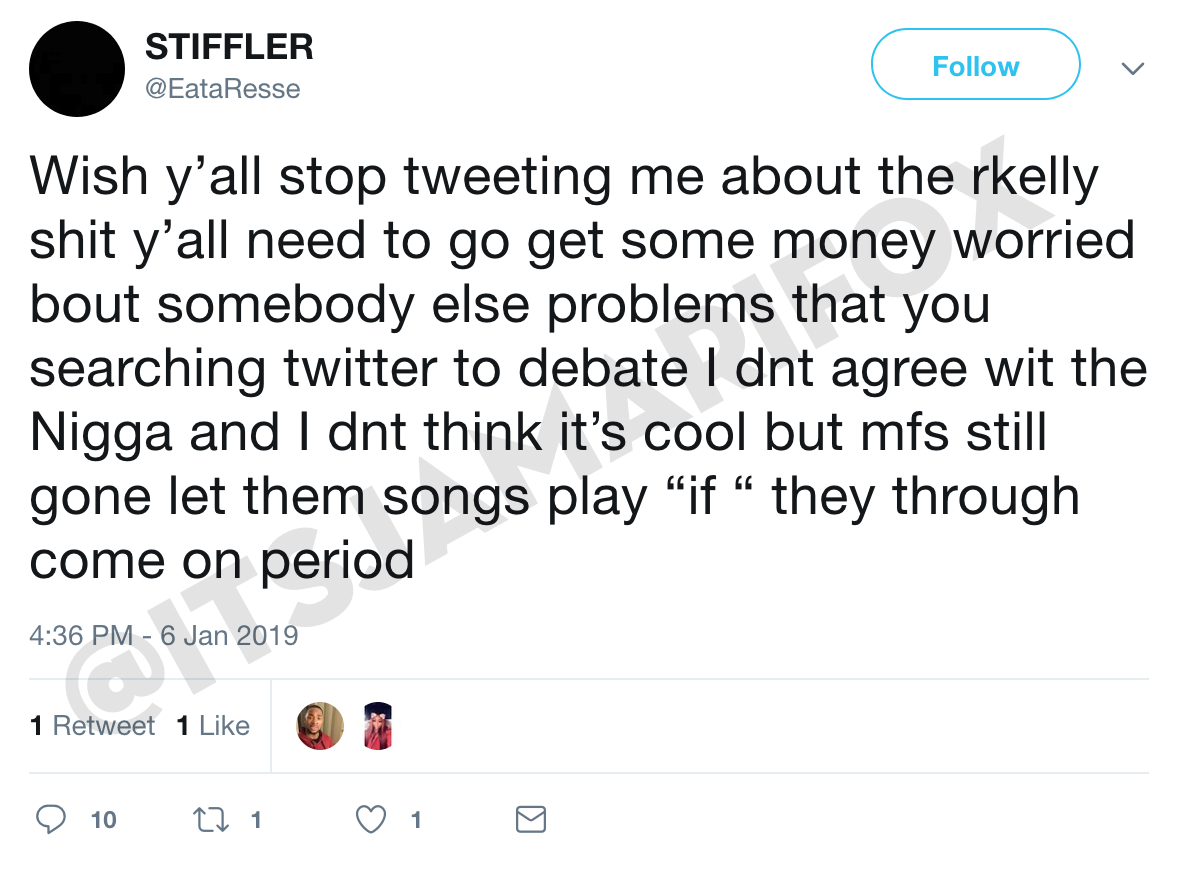Click the reply speech bubble icon
The height and width of the screenshot is (874, 1198).
click(51, 820)
